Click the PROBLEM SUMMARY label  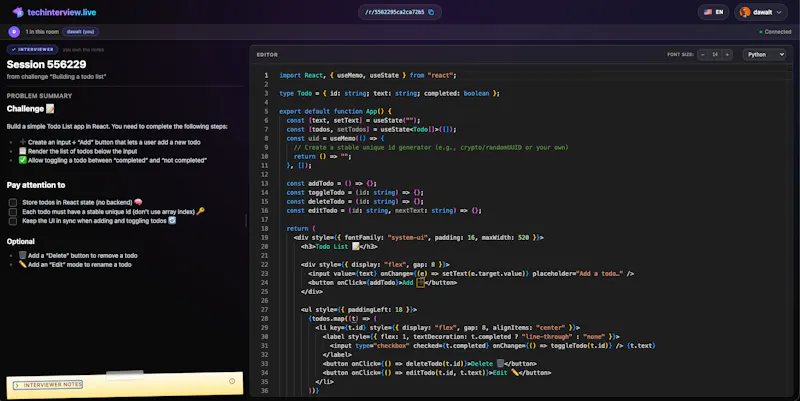click(39, 96)
